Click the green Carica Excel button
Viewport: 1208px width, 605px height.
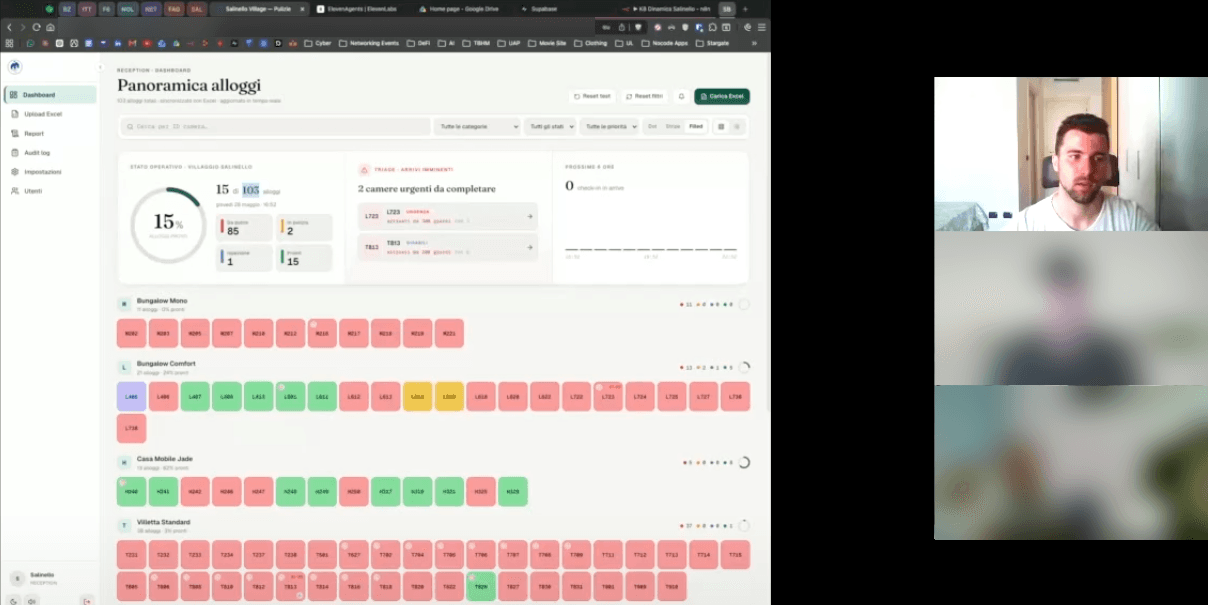[x=722, y=96]
